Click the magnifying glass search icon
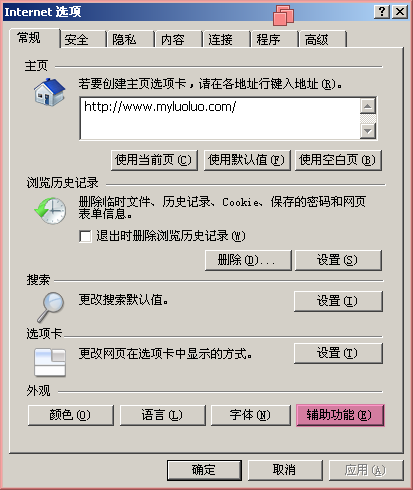413x490 pixels. (x=51, y=307)
